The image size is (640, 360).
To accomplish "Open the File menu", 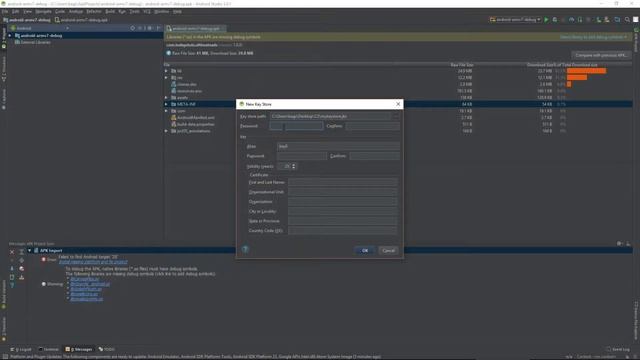I will [x=5, y=11].
